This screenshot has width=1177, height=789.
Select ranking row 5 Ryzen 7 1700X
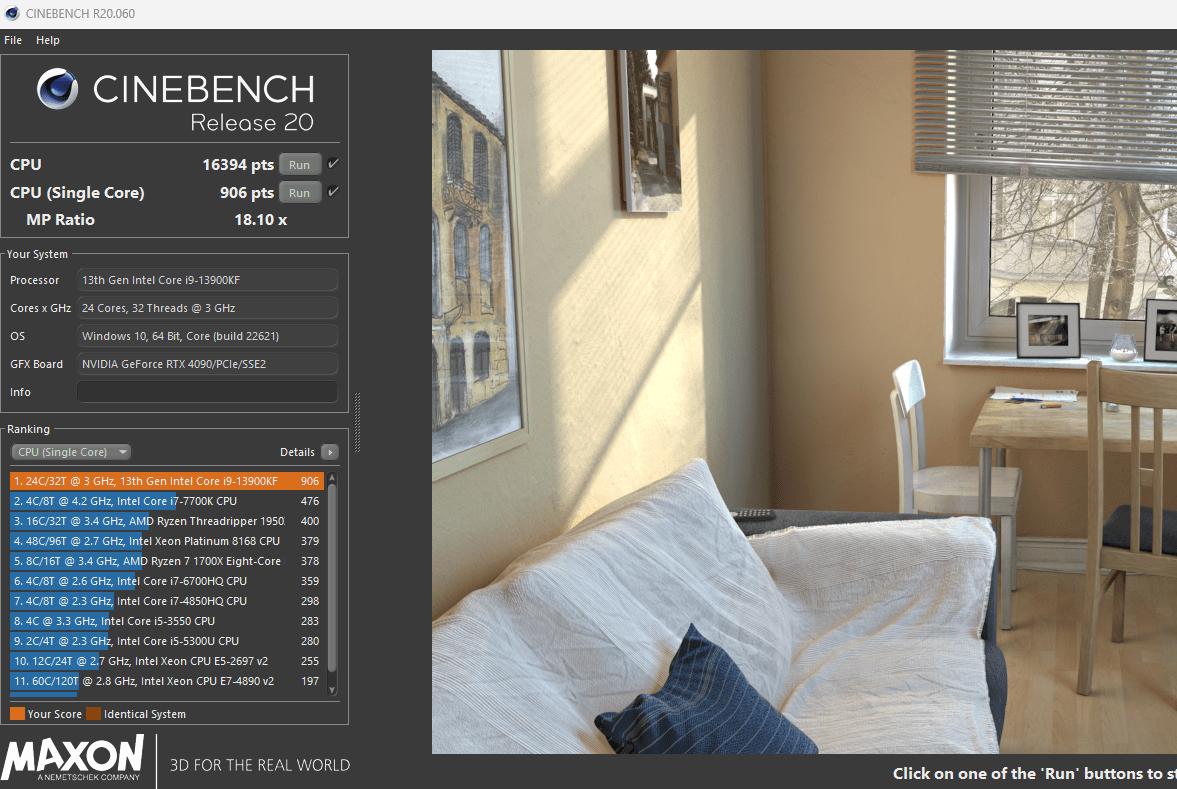coord(167,561)
